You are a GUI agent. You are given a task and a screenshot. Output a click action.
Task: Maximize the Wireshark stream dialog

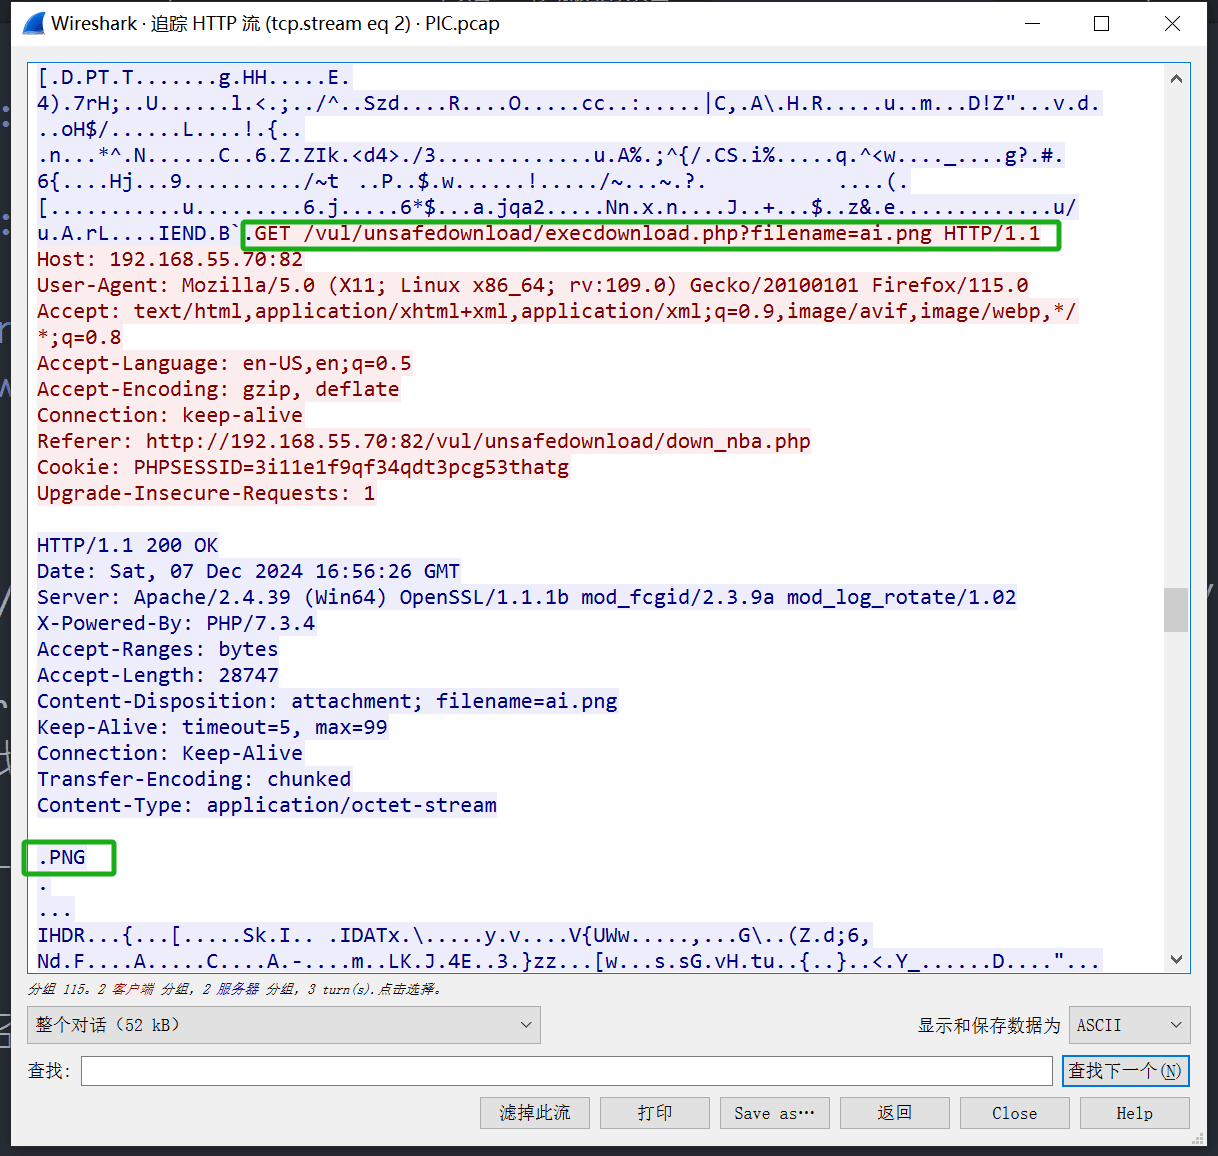tap(1101, 24)
